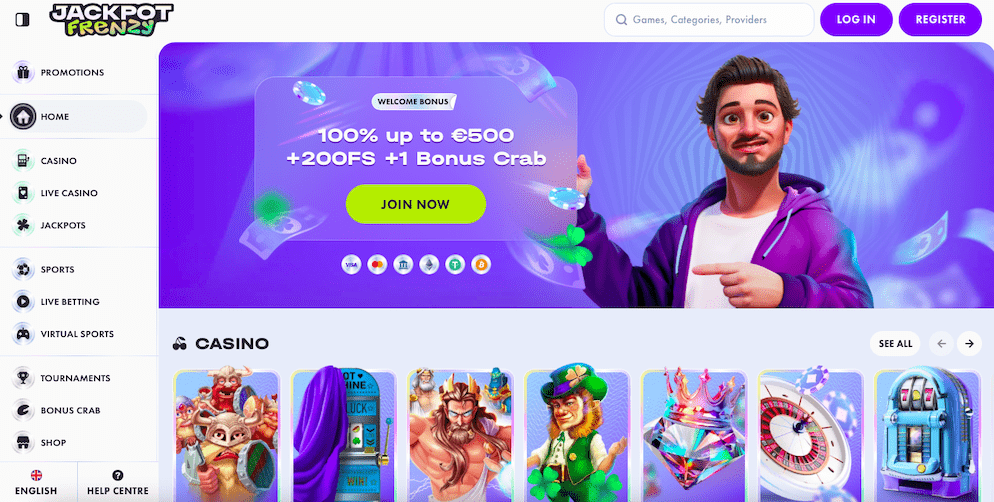Click the JOIN NOW banner button

(415, 204)
